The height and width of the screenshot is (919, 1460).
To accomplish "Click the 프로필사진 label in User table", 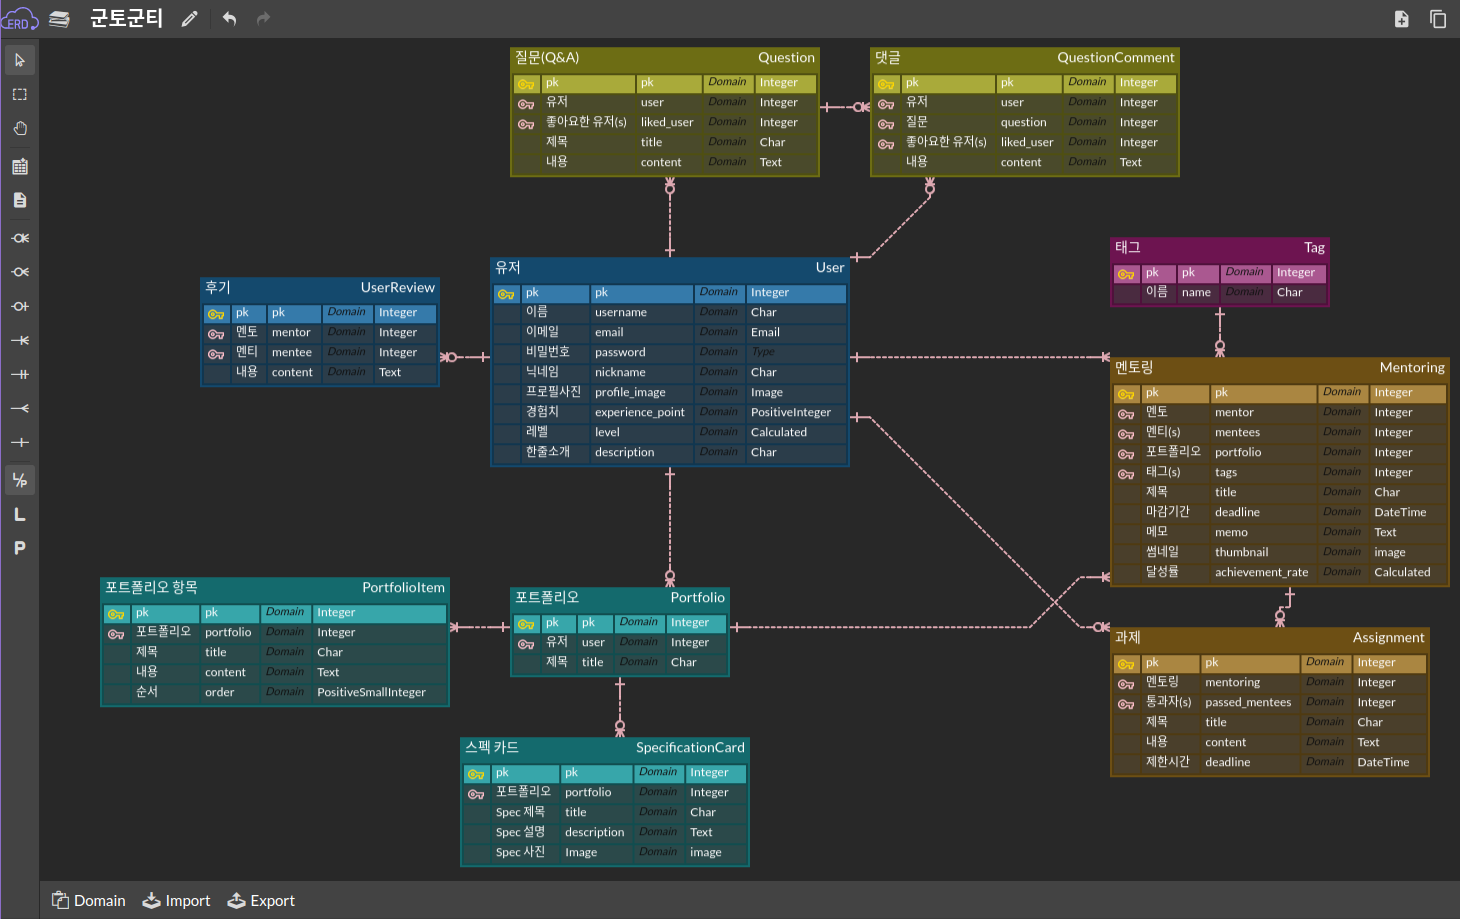I will click(554, 393).
